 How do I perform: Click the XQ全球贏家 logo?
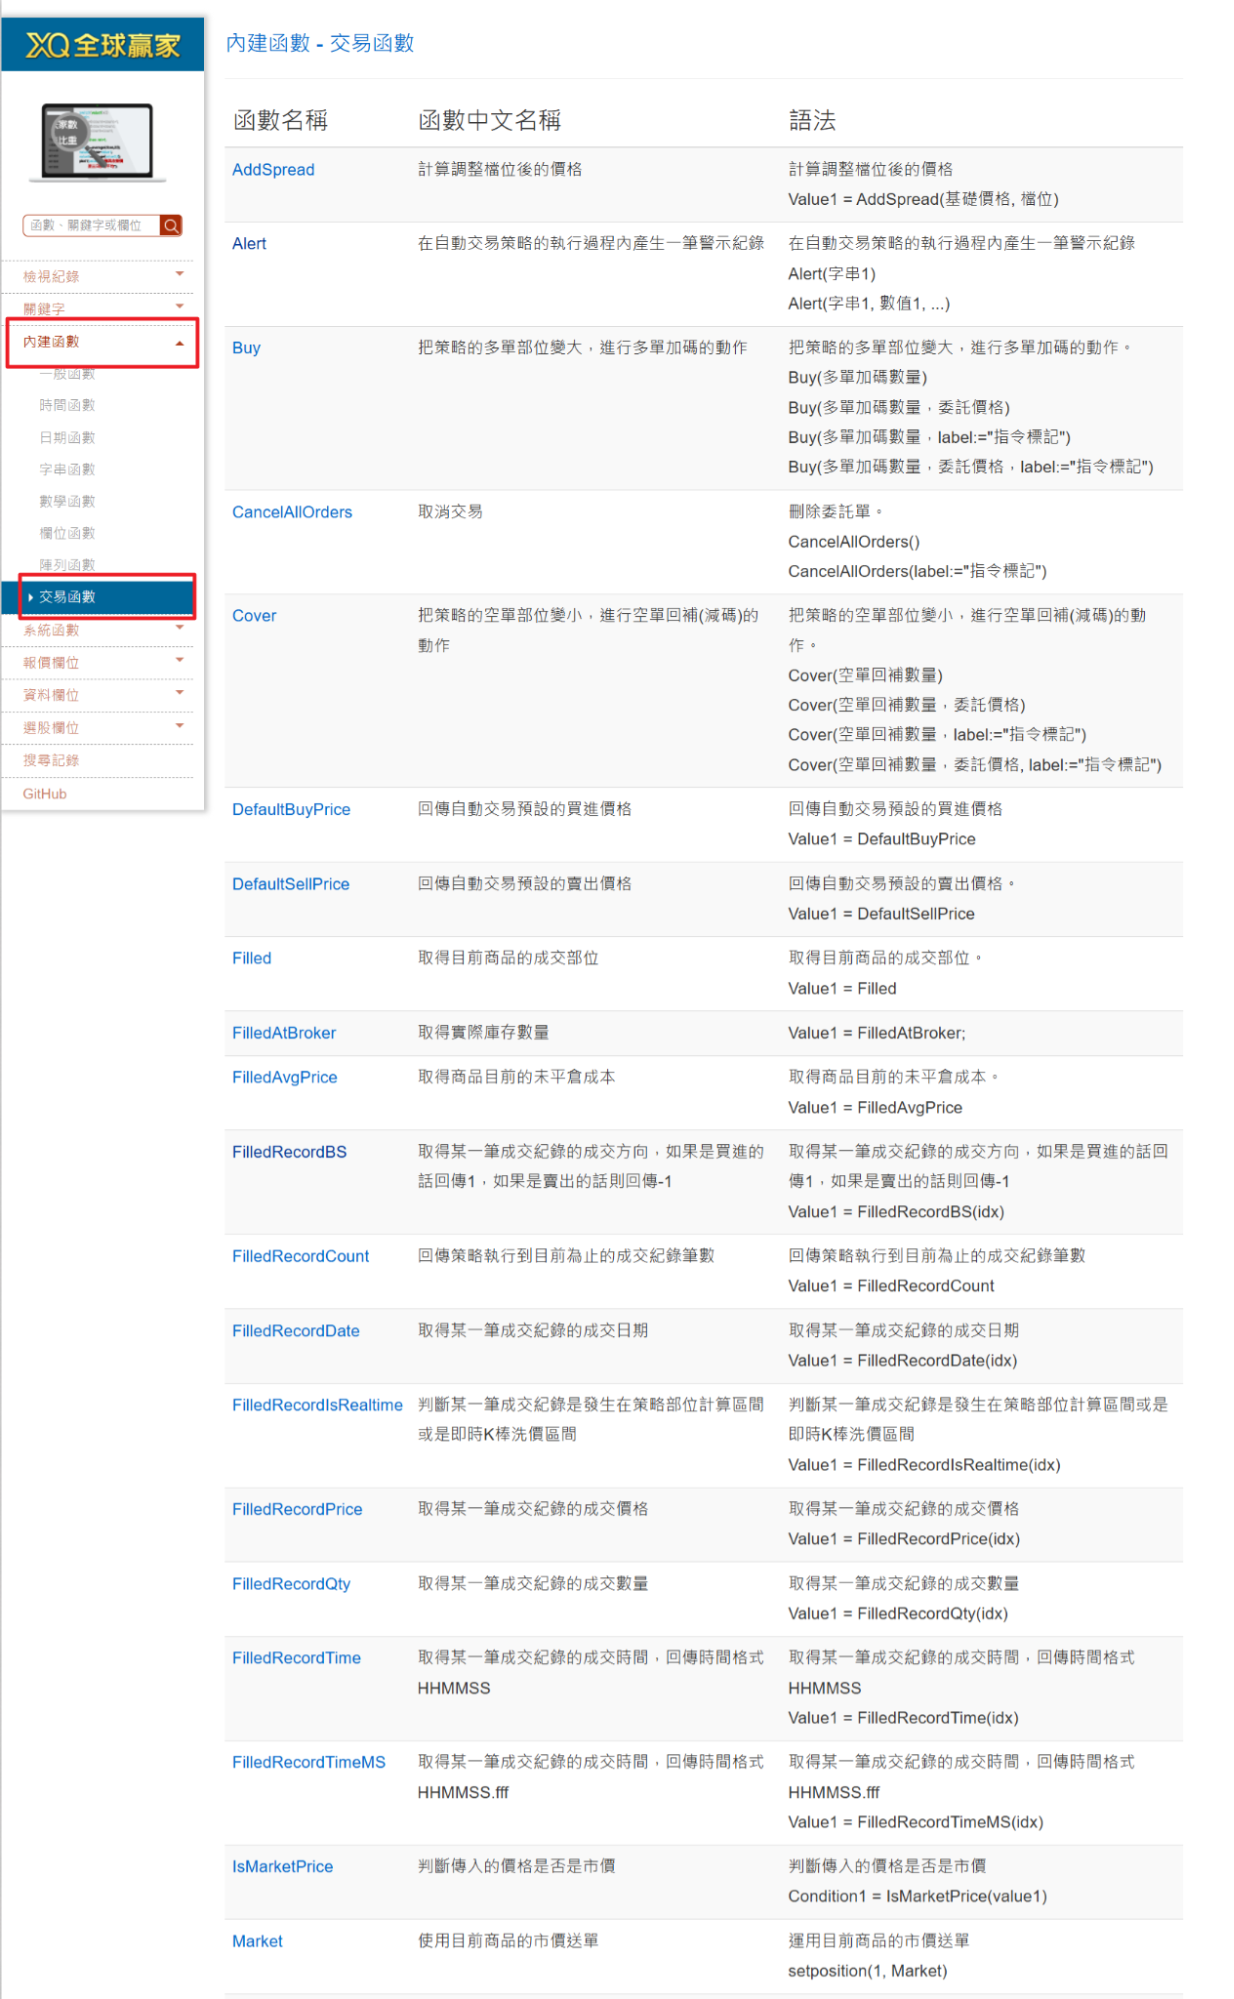click(102, 45)
